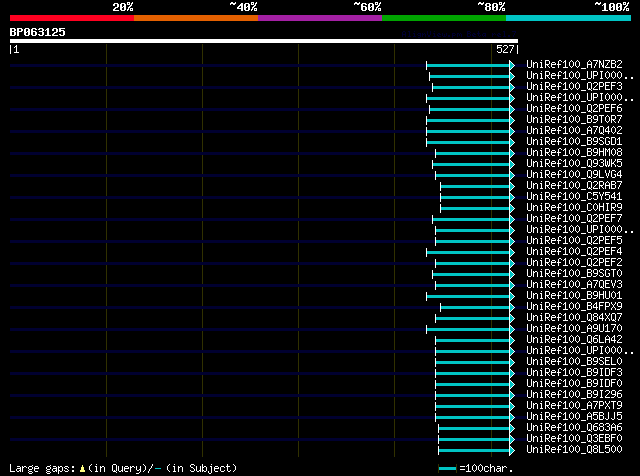The width and height of the screenshot is (640, 476).
Task: Open hit UniRef100_B9SGD1
Action: click(574, 142)
